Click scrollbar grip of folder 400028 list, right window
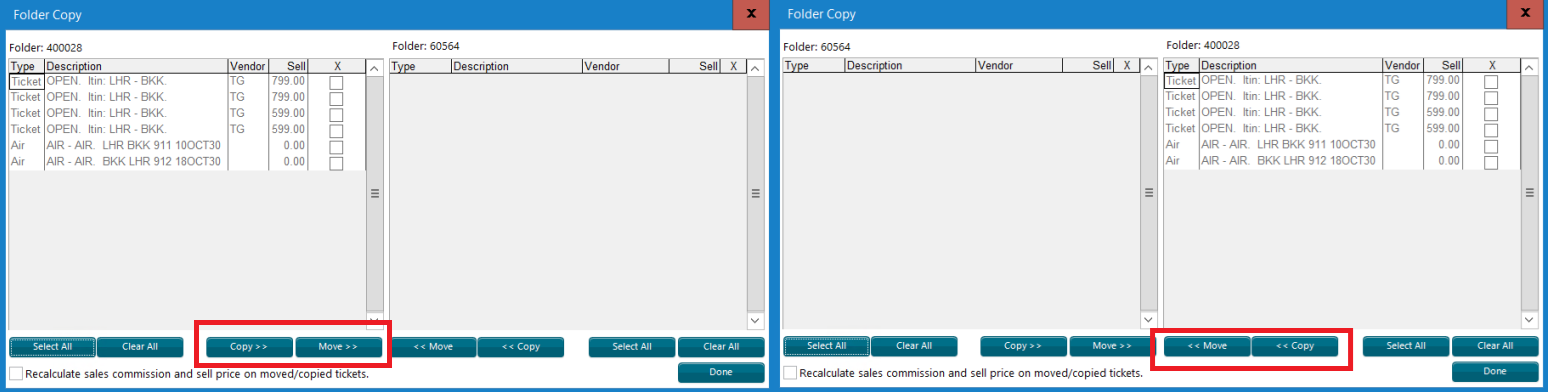1548x392 pixels. pyautogui.click(x=1530, y=194)
